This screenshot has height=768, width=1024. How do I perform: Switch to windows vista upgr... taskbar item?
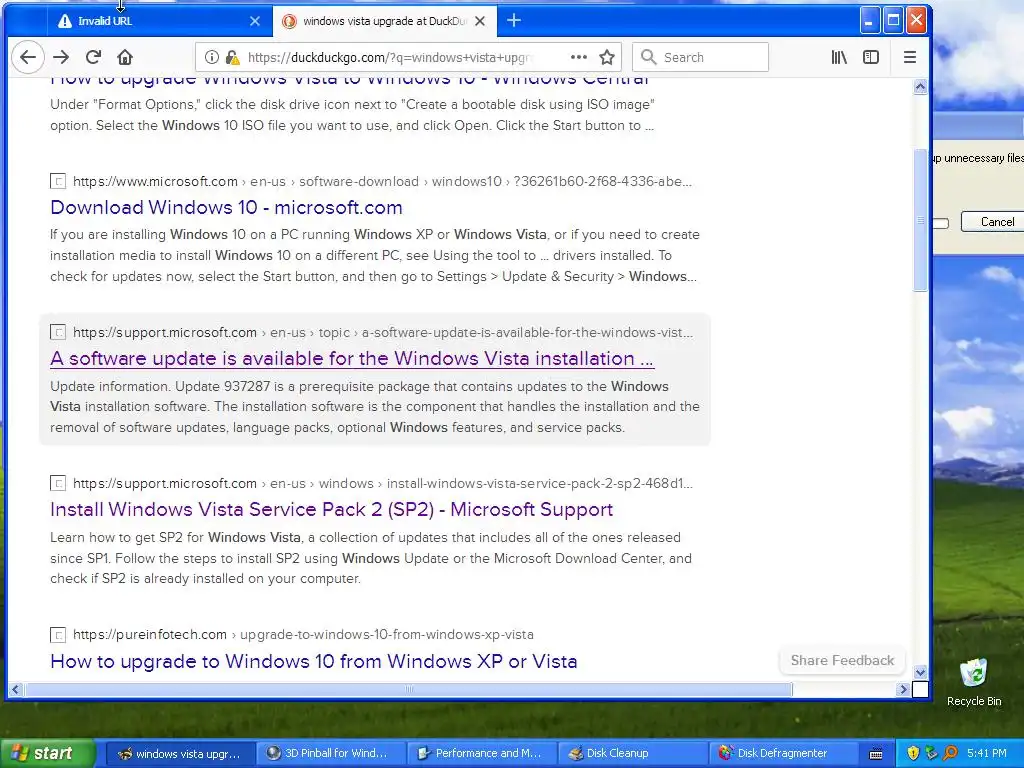pyautogui.click(x=180, y=754)
